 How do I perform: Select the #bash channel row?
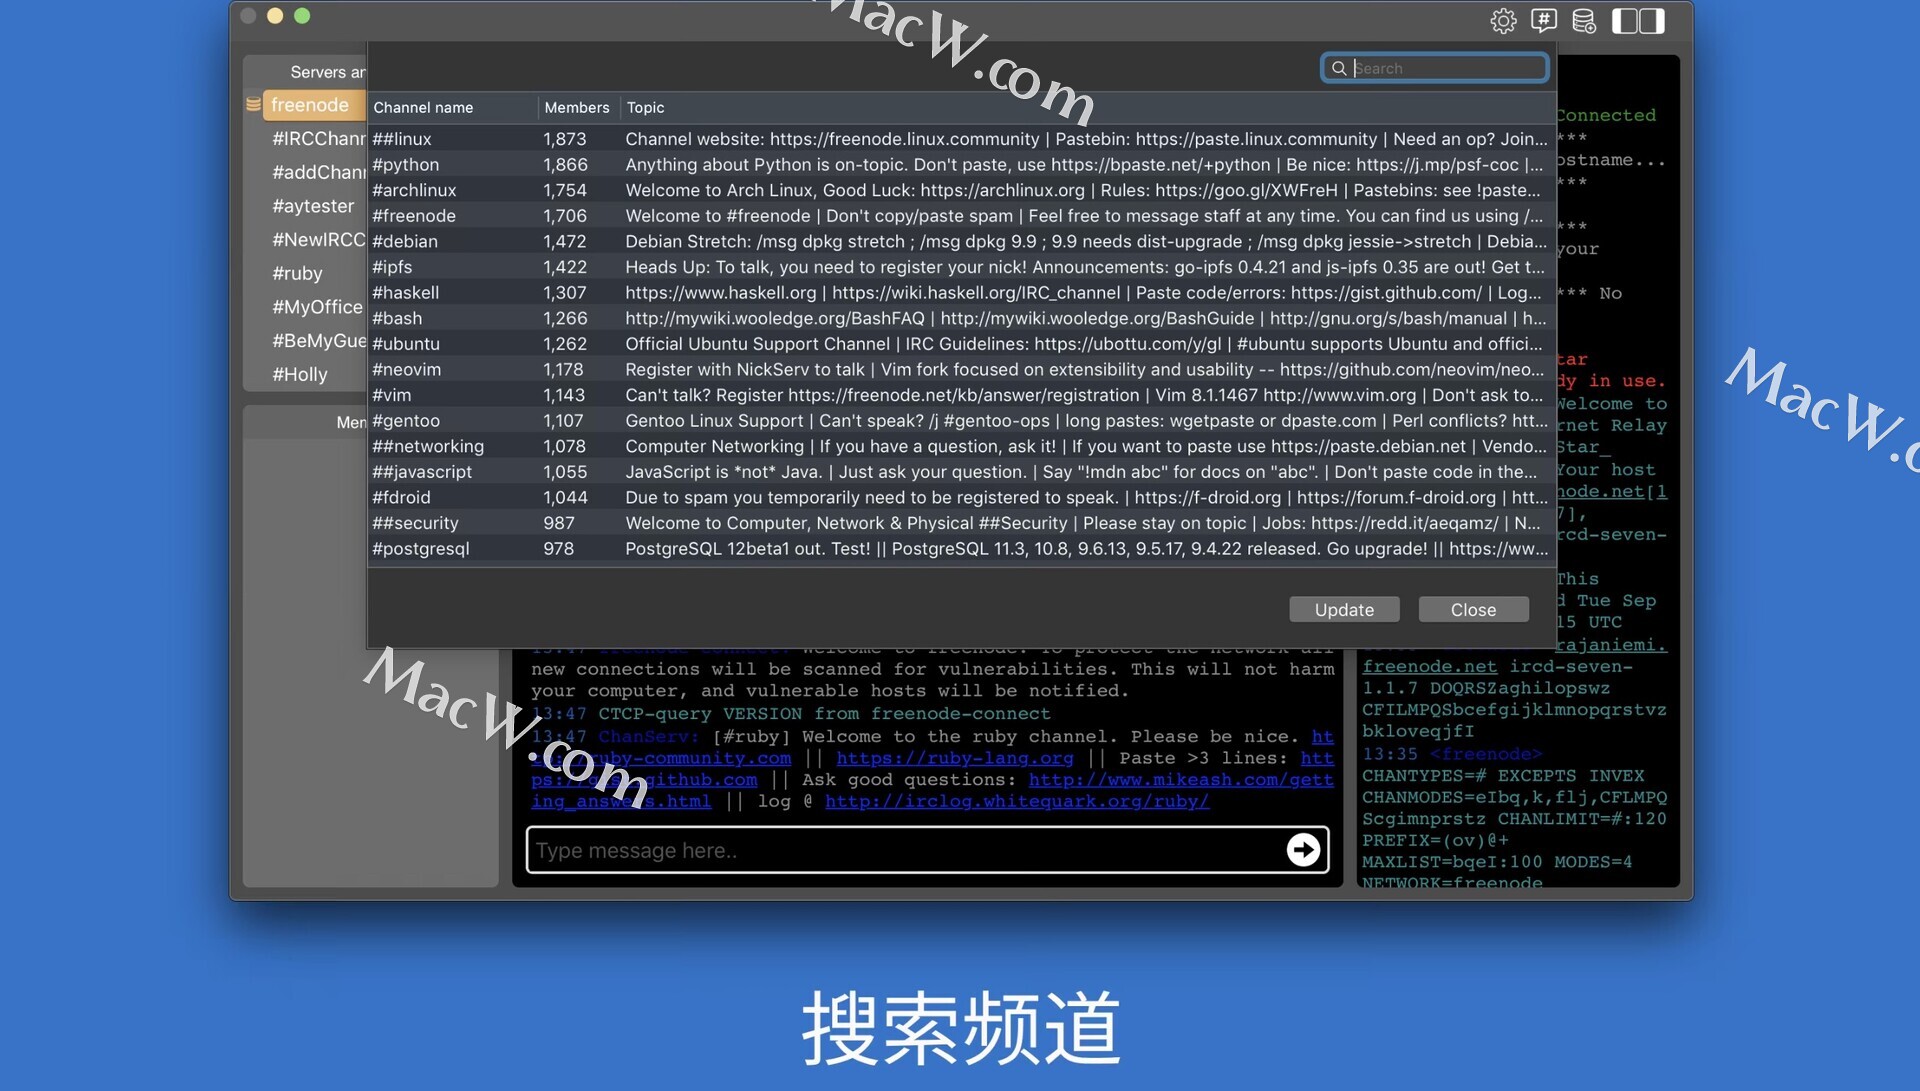[x=961, y=318]
